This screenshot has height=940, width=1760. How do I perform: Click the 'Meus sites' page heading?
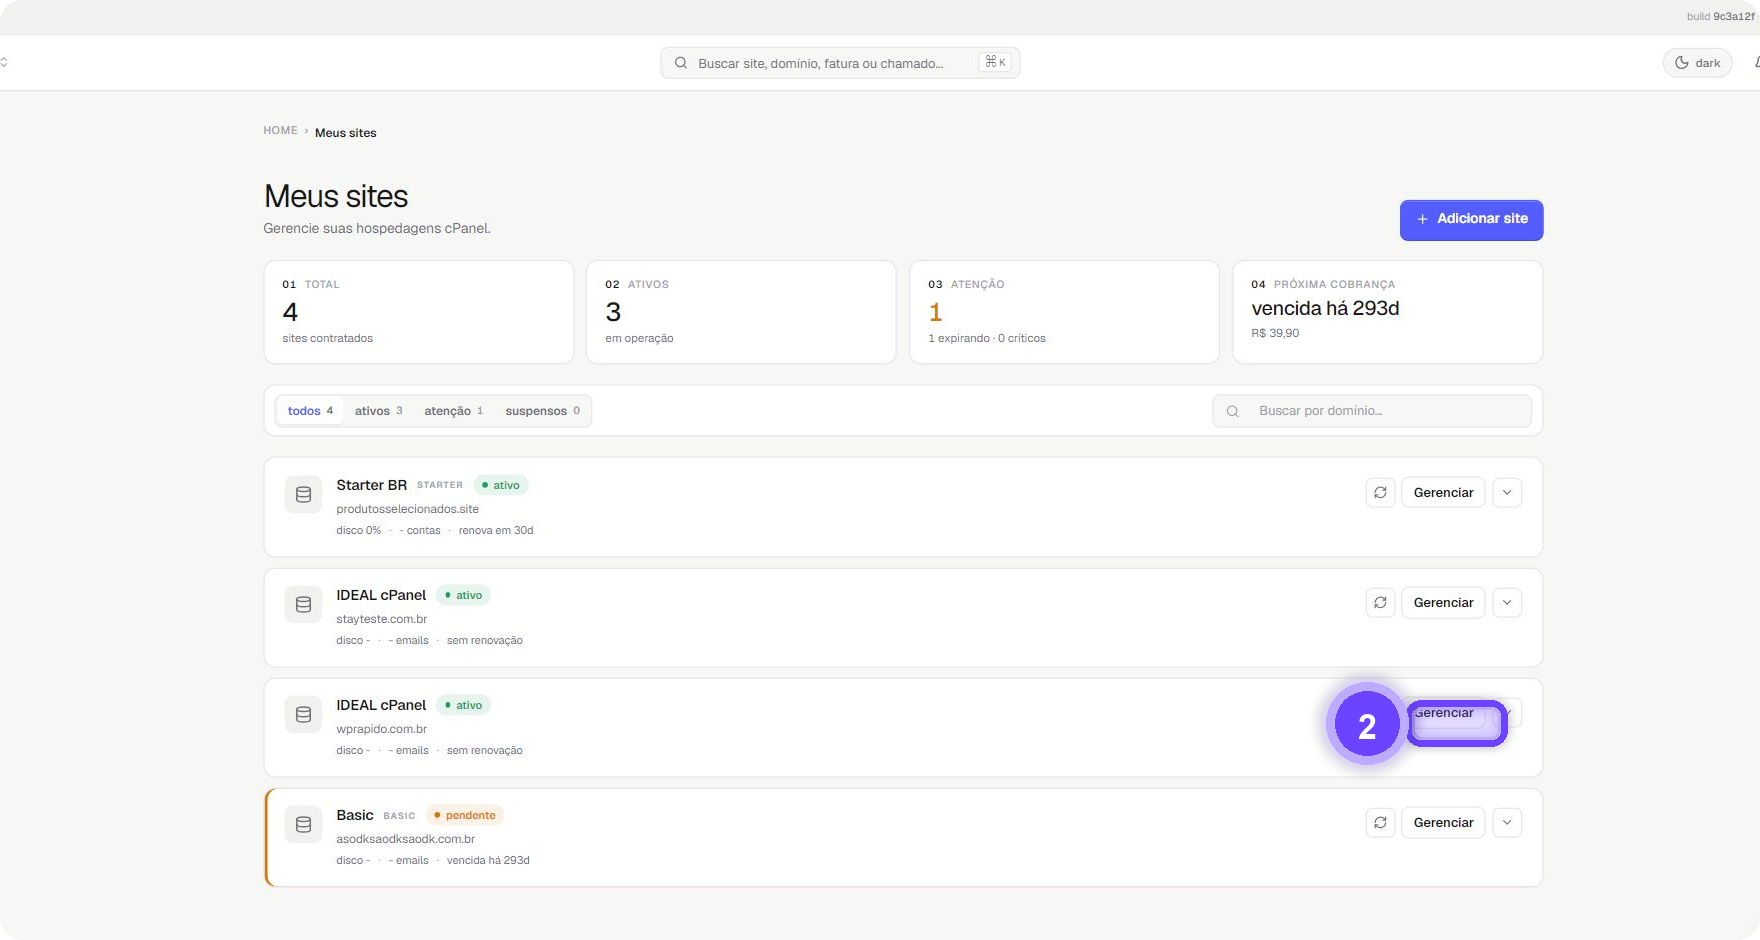(336, 196)
